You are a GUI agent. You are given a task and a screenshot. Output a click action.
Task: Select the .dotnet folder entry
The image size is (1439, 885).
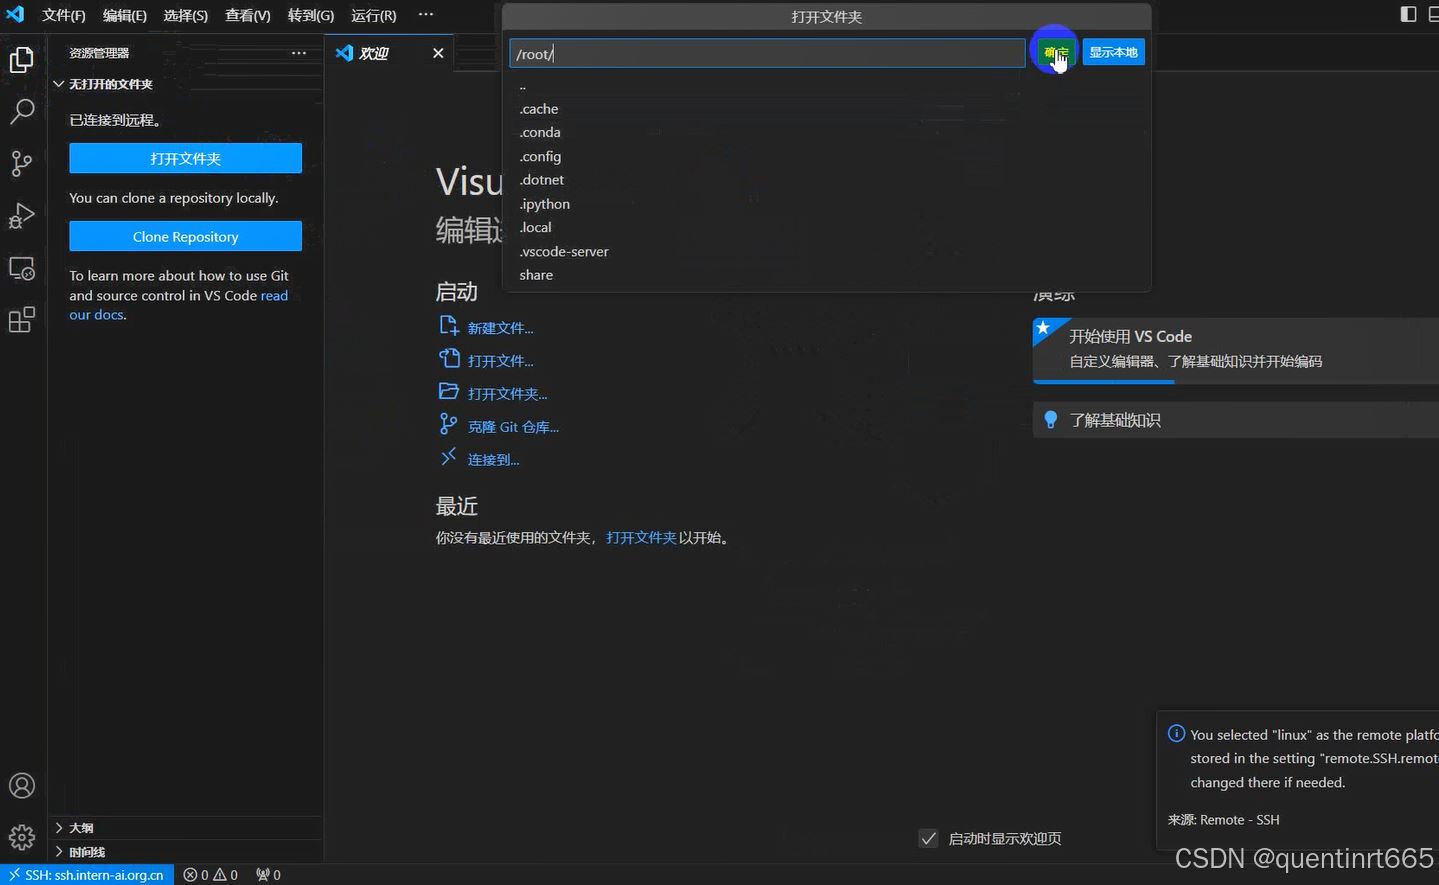click(826, 180)
